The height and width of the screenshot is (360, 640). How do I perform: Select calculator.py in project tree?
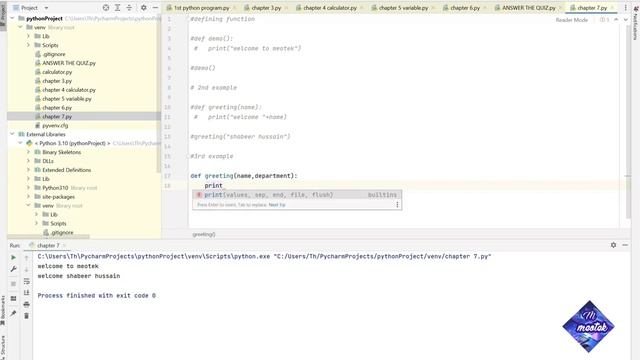tap(57, 72)
